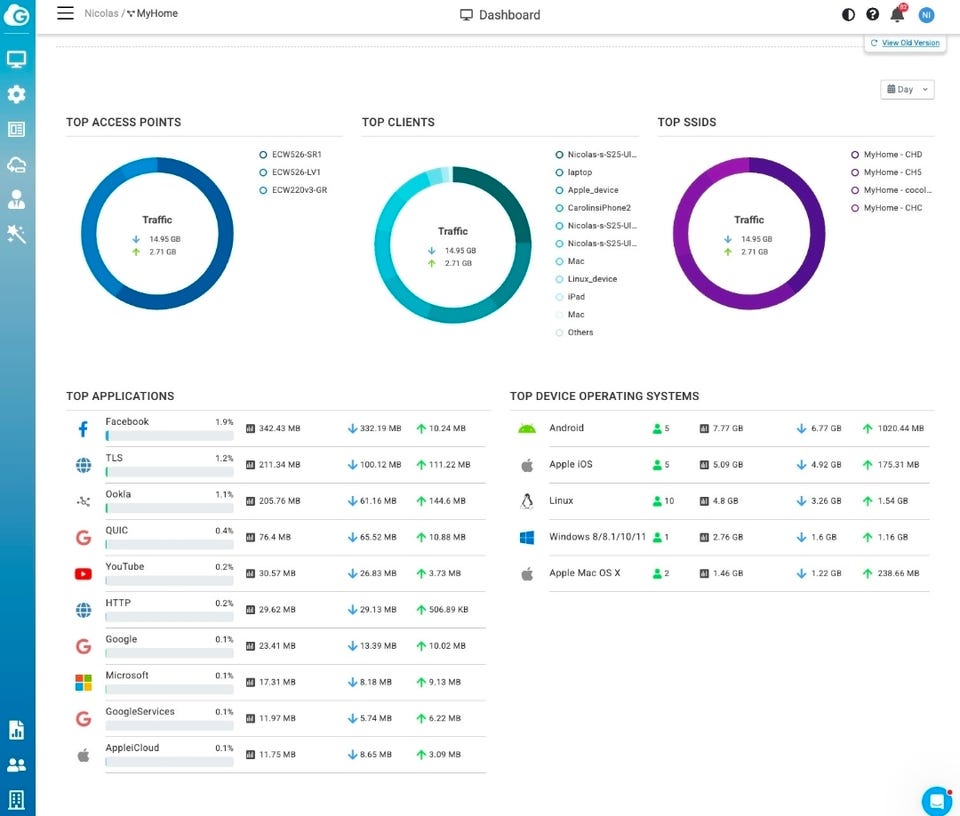Screen dimensions: 960x816
Task: Click the AppleiCloud application name
Action: tap(132, 747)
